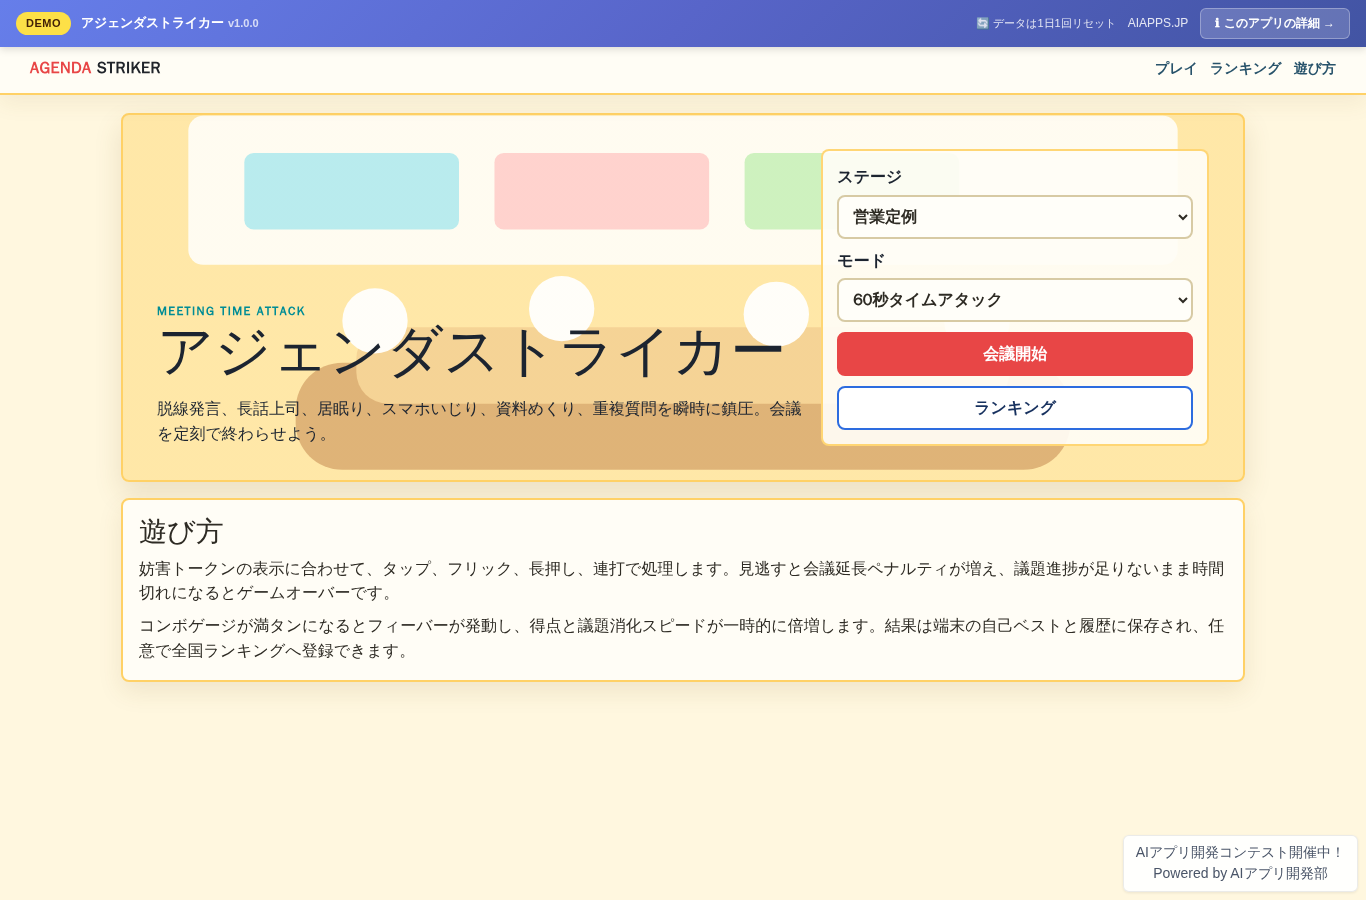
Task: Click the ステージ label text
Action: click(869, 177)
